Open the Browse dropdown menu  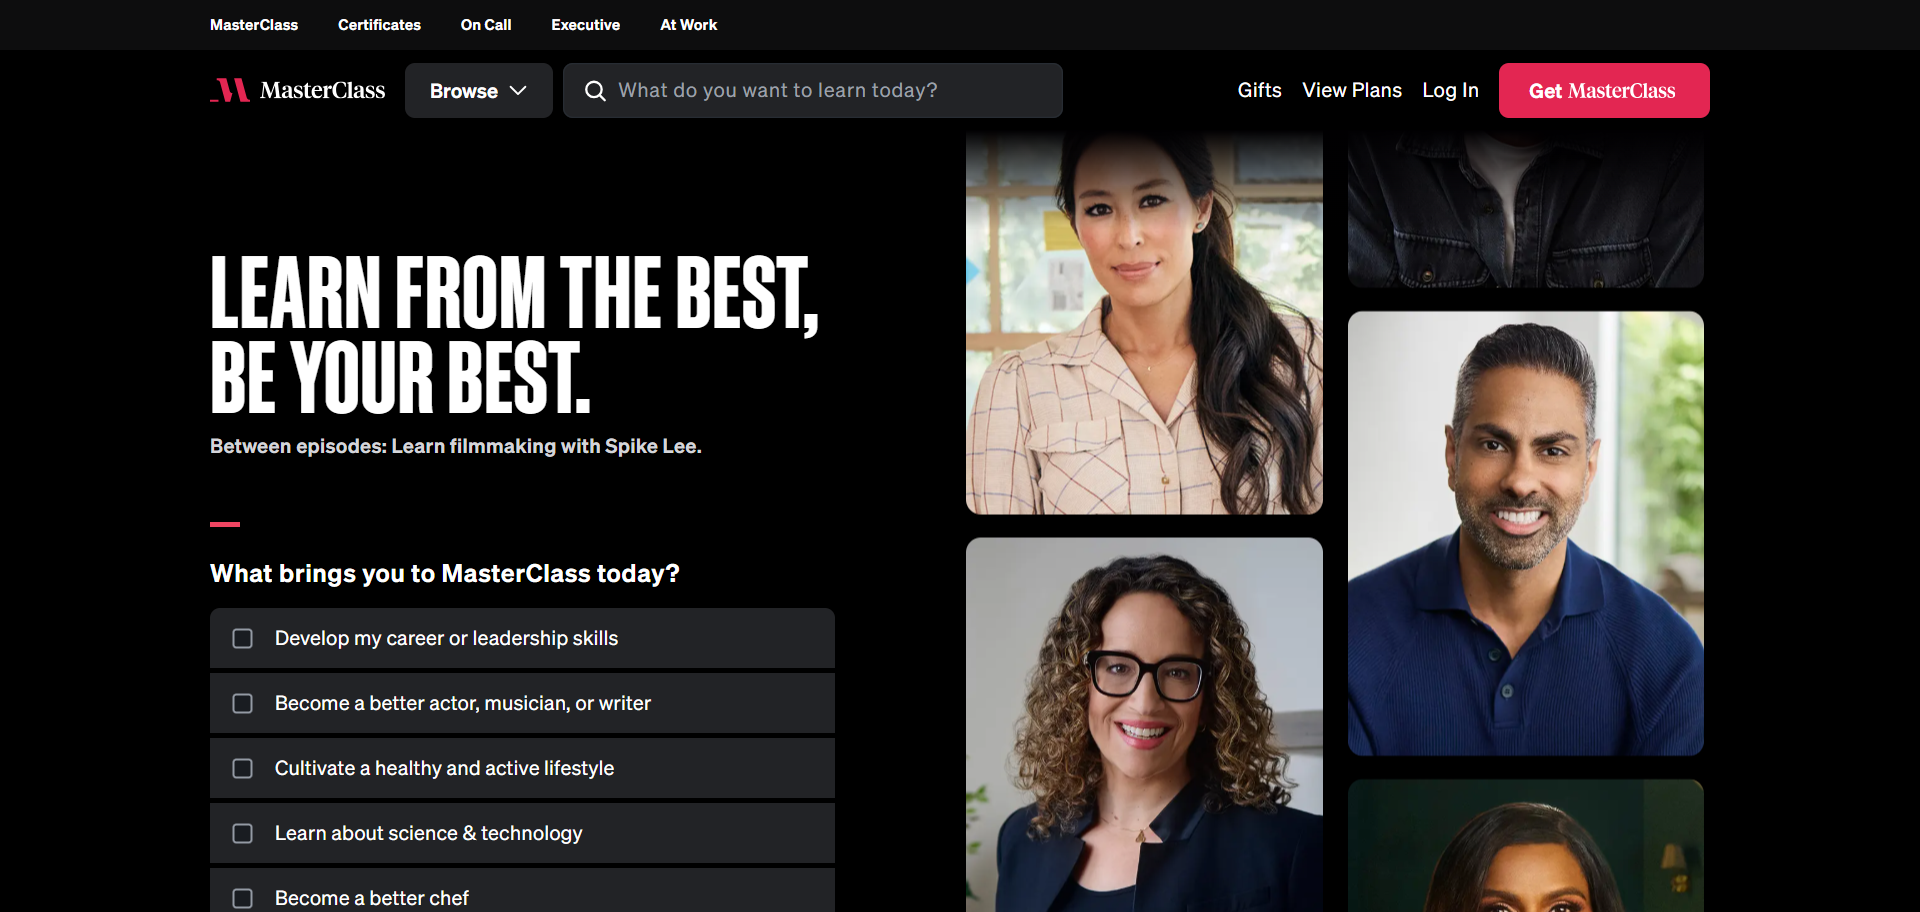coord(478,91)
